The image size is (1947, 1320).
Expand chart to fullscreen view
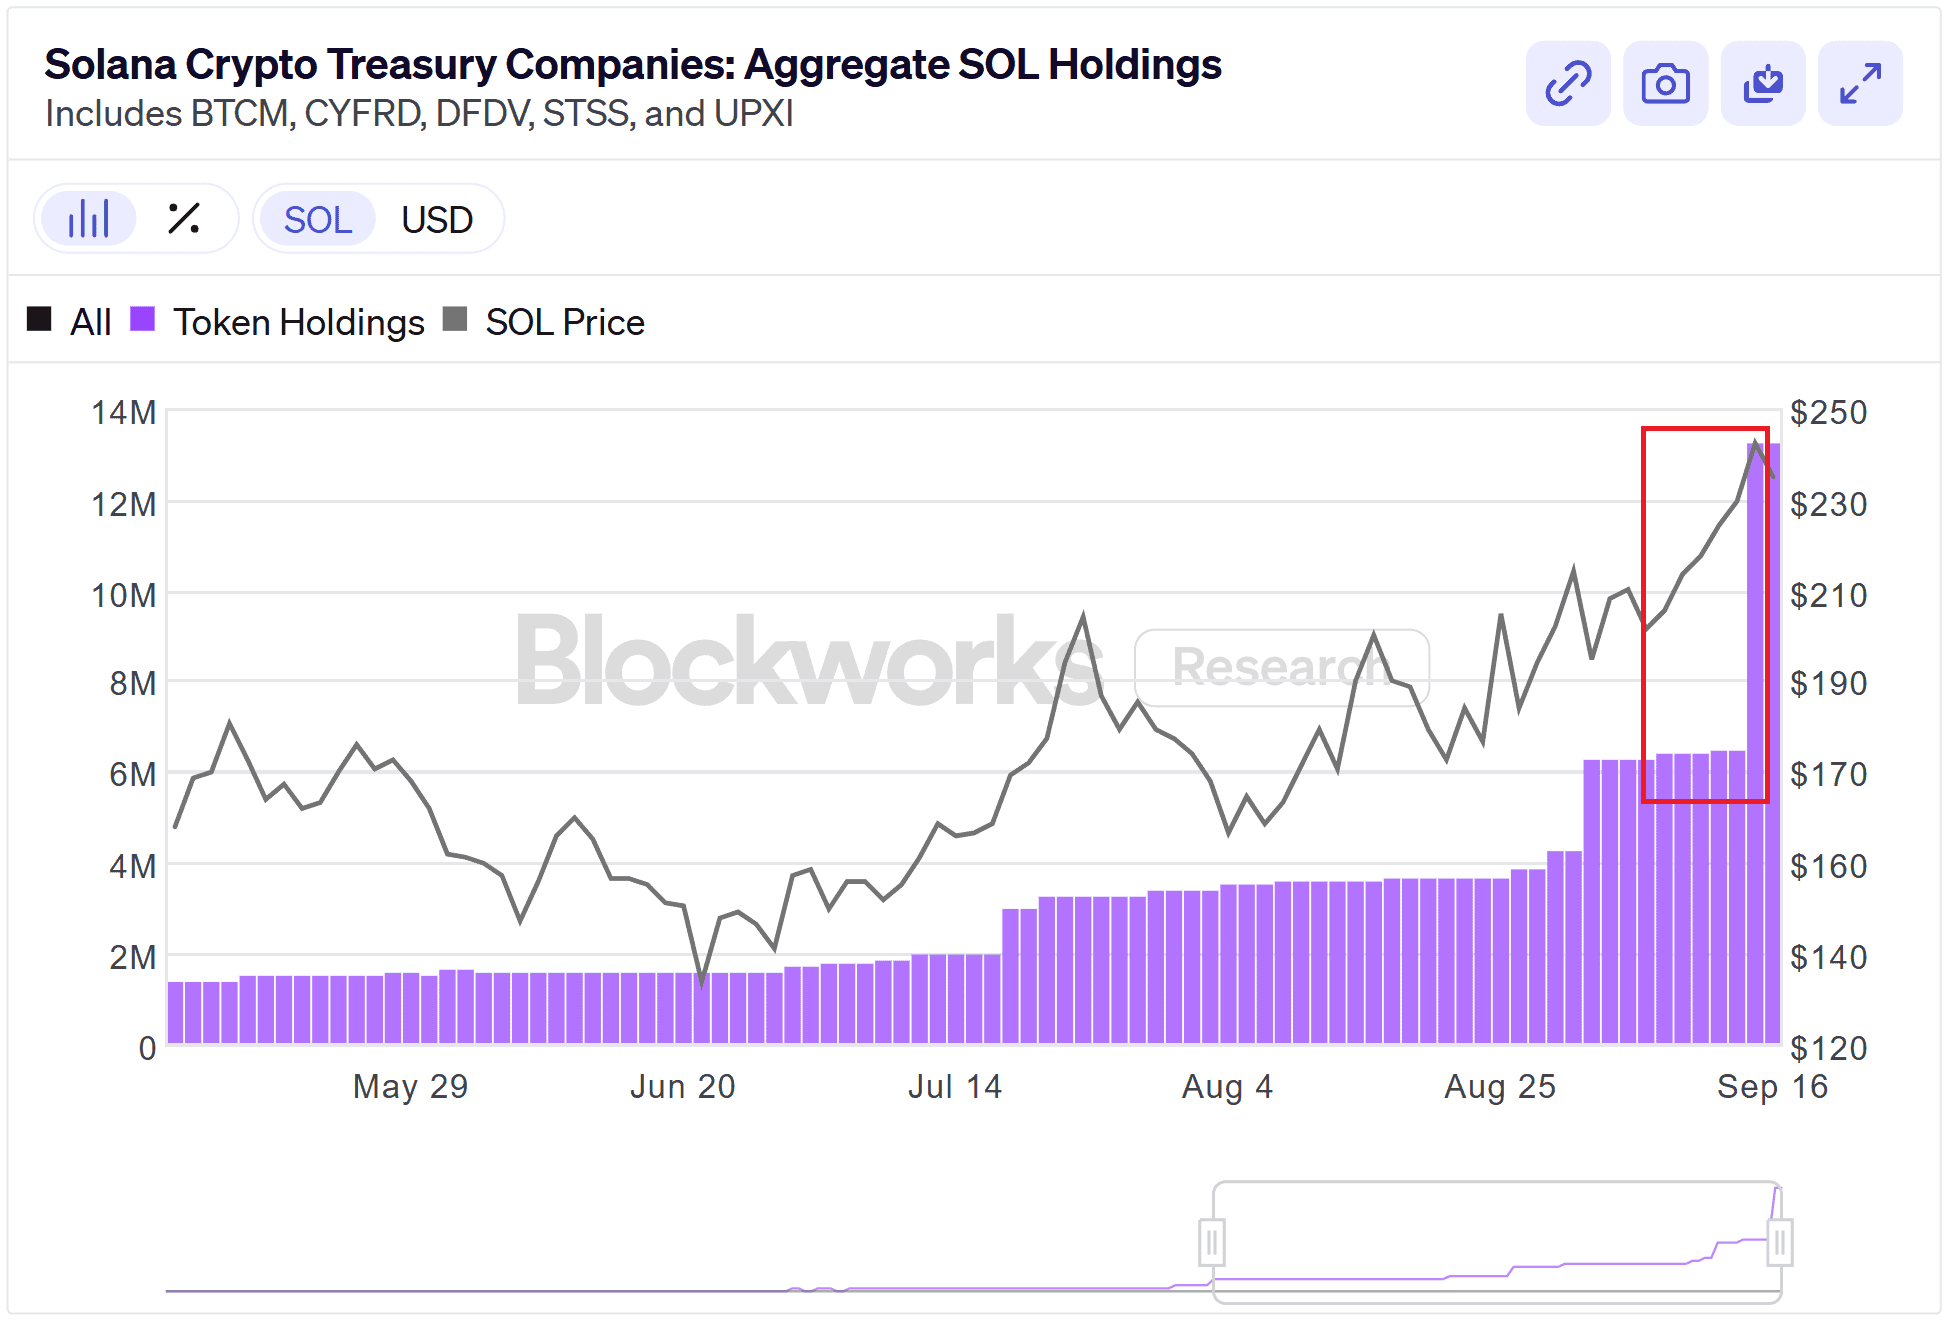tap(1860, 83)
